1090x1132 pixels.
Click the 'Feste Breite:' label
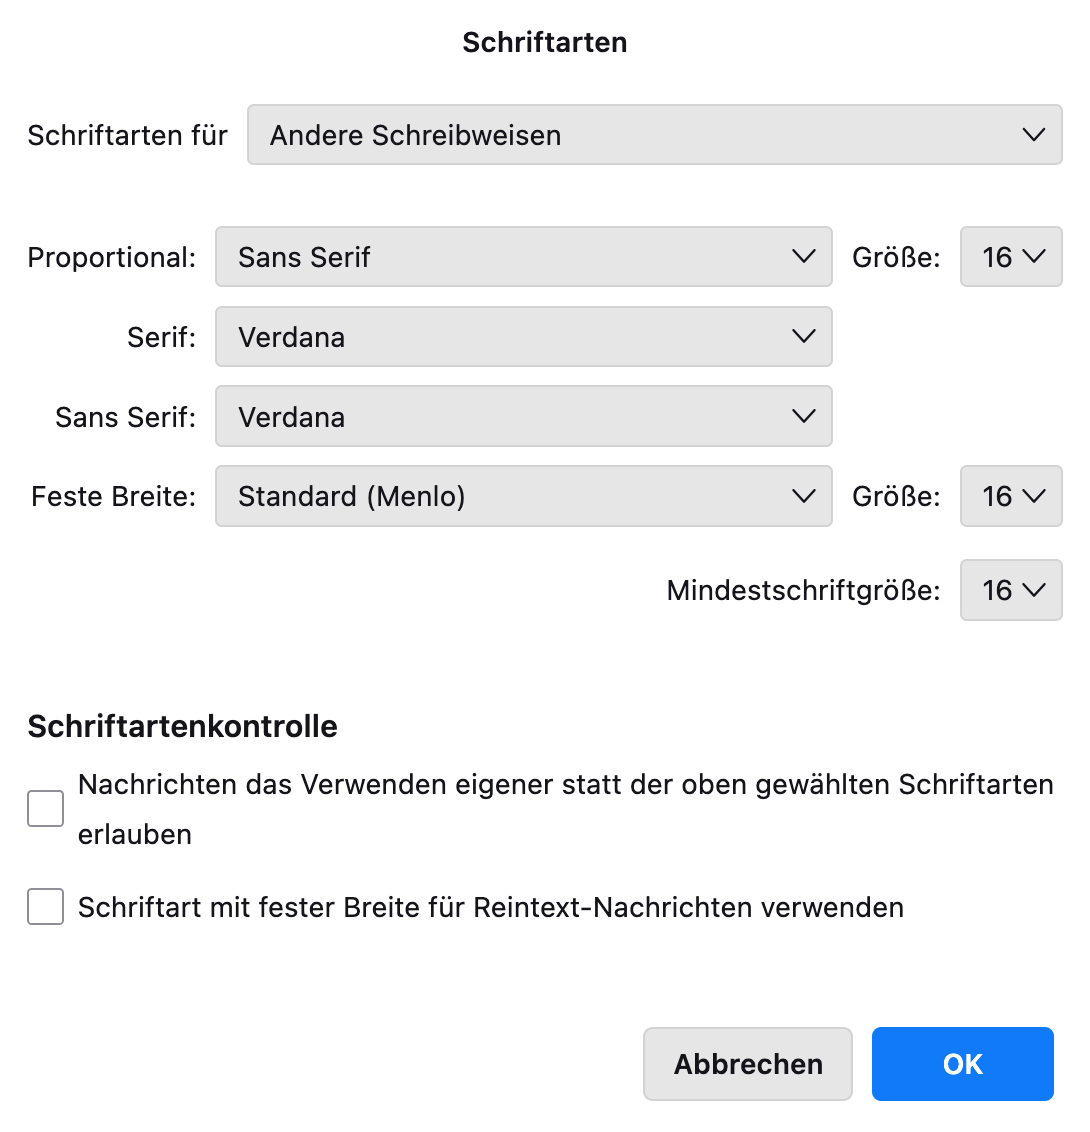pos(114,496)
